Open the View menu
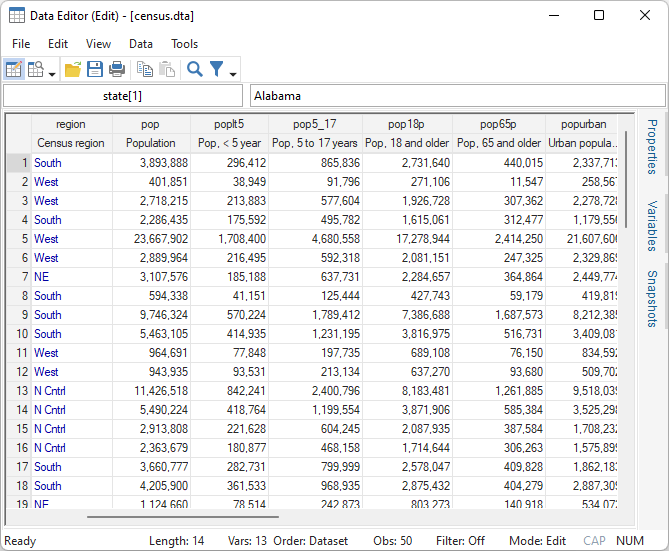This screenshot has height=551, width=669. [98, 44]
